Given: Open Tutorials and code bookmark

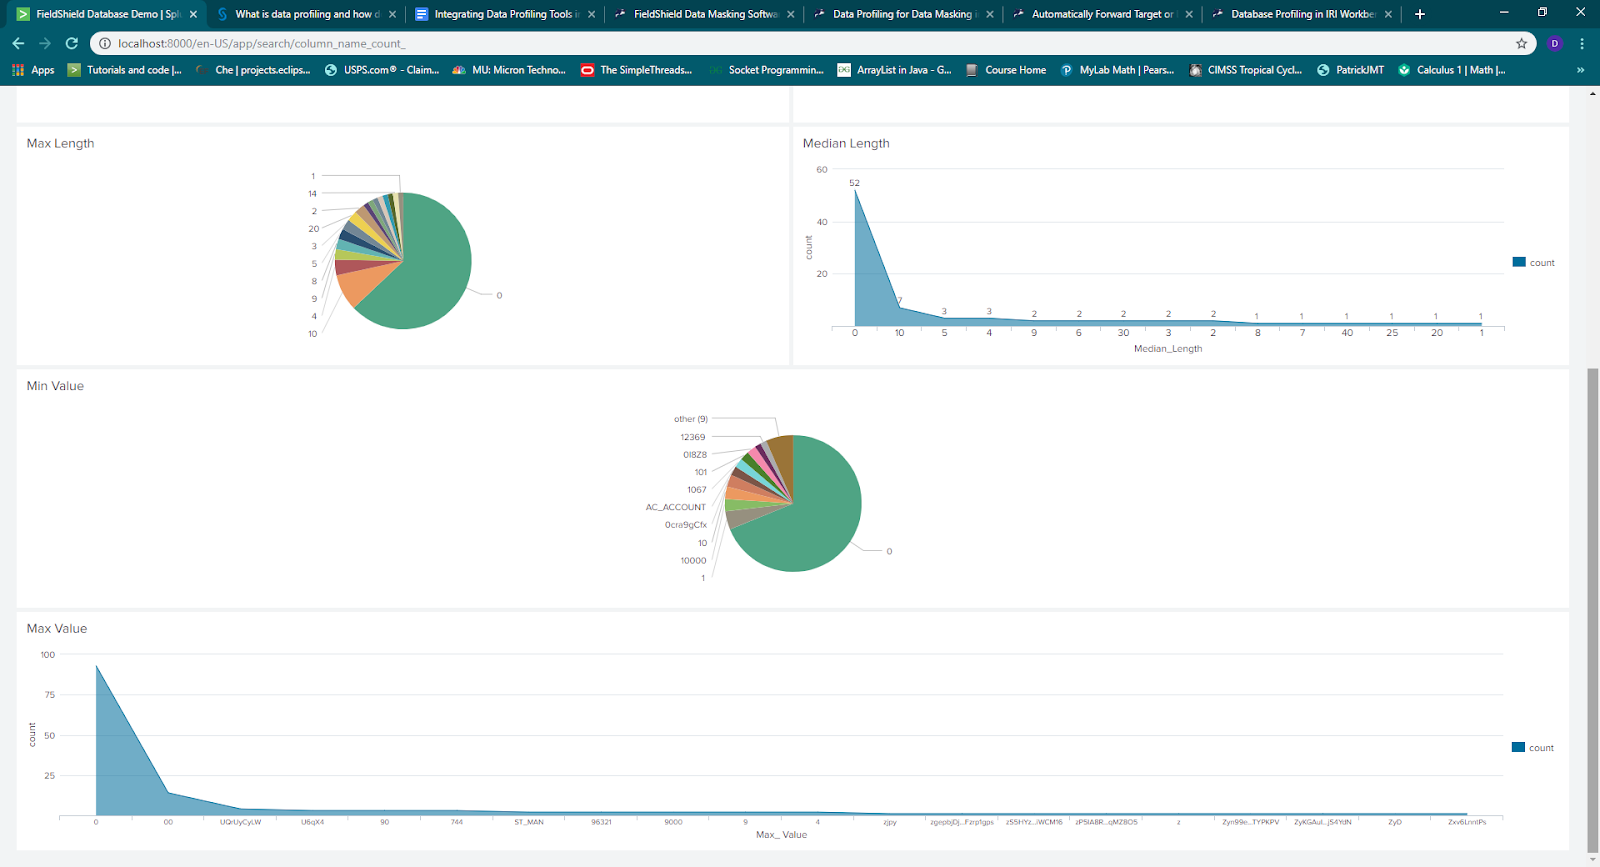Looking at the screenshot, I should (125, 70).
